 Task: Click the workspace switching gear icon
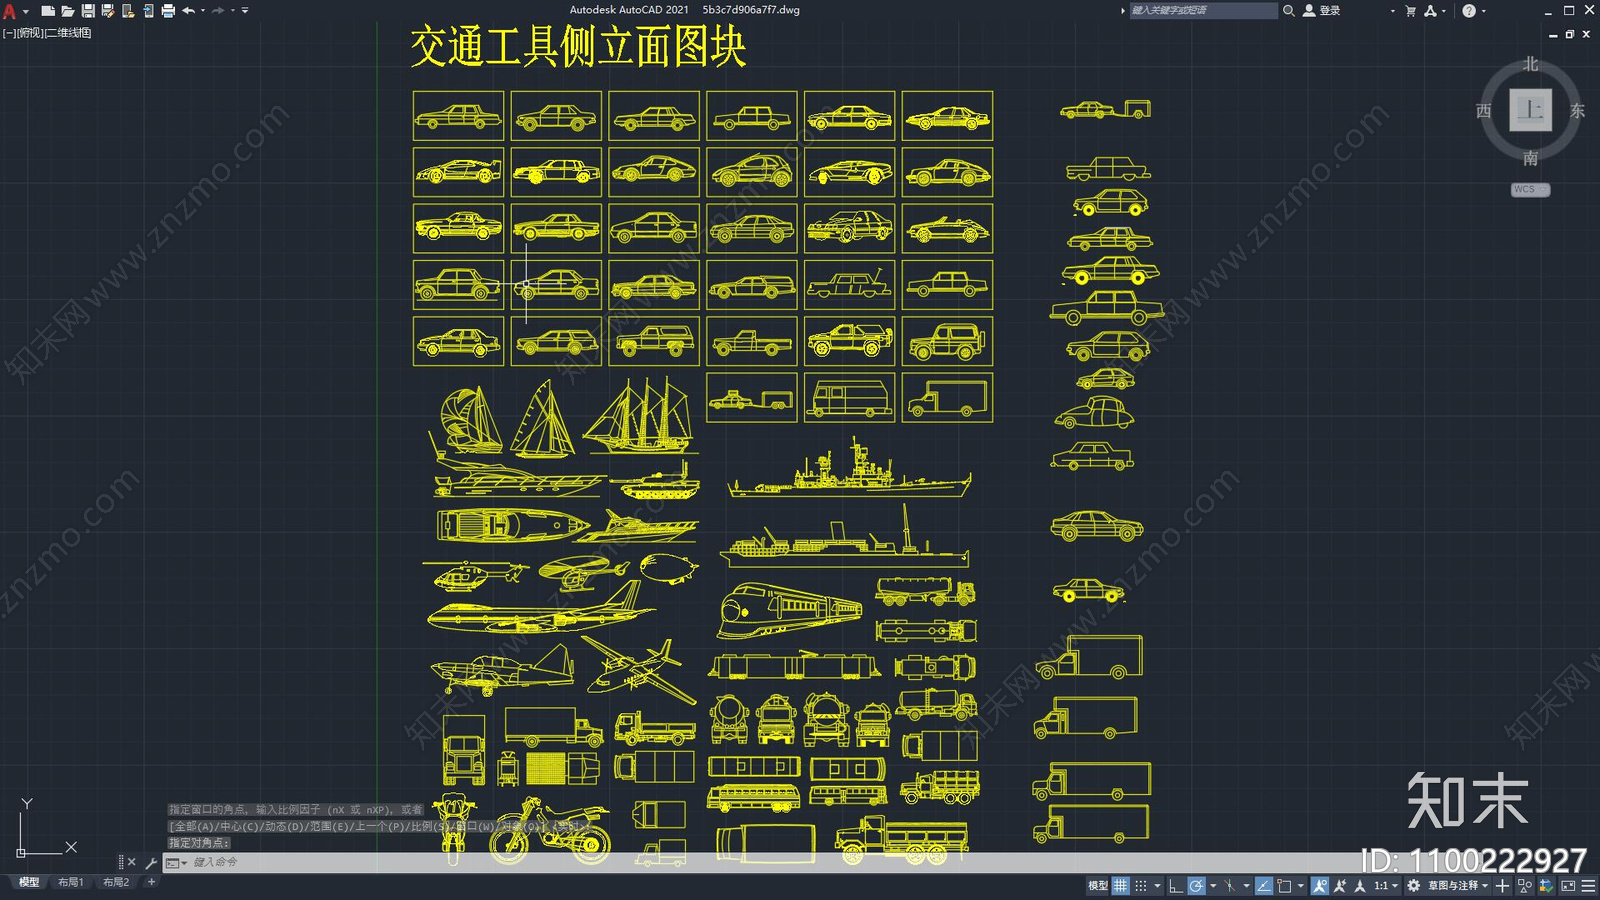coord(1413,886)
